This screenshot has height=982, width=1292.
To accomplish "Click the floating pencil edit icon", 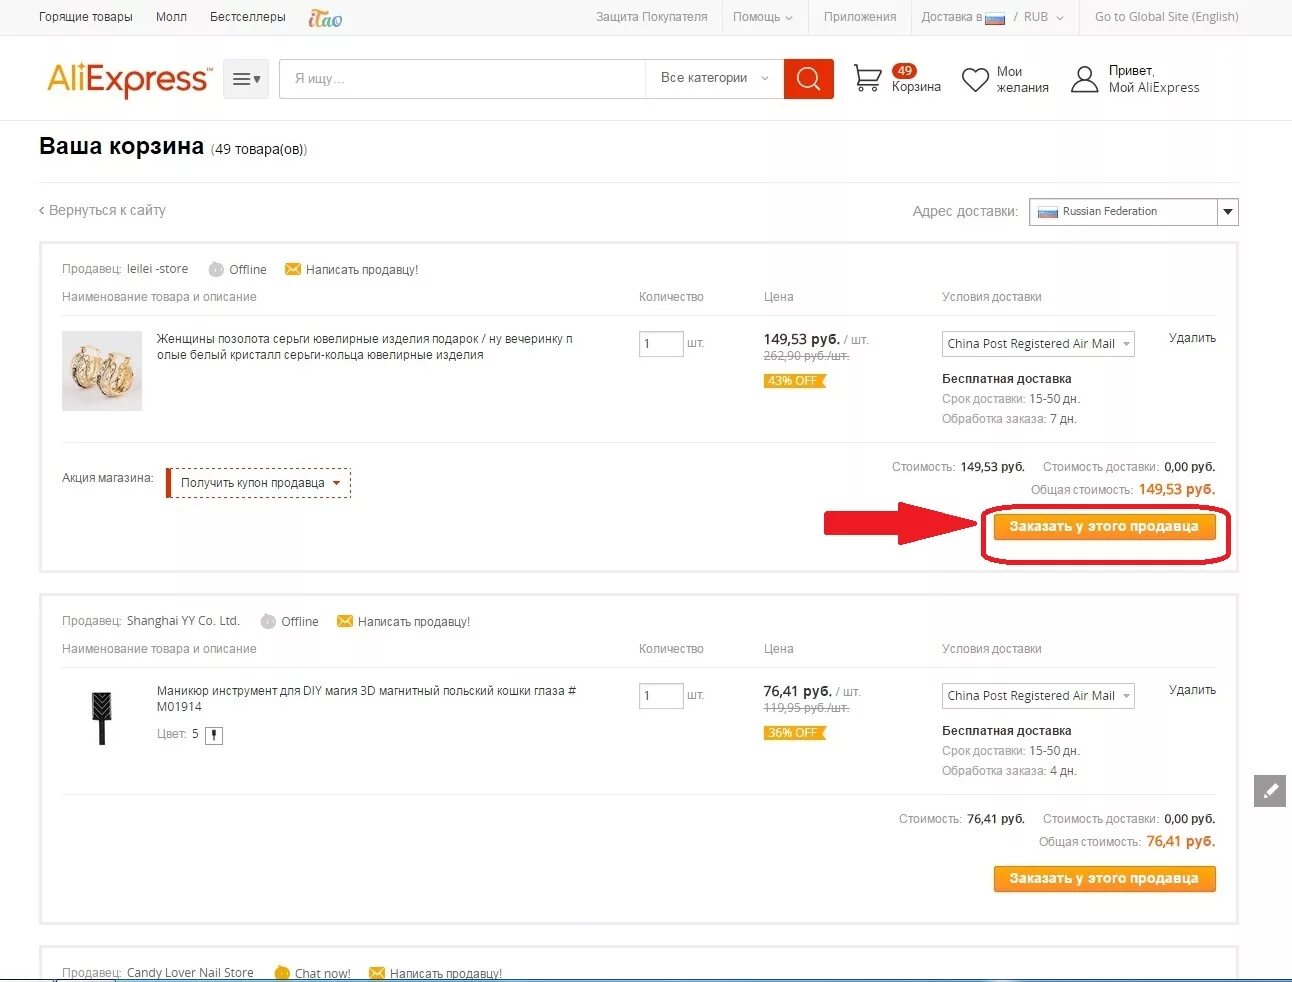I will [1270, 790].
